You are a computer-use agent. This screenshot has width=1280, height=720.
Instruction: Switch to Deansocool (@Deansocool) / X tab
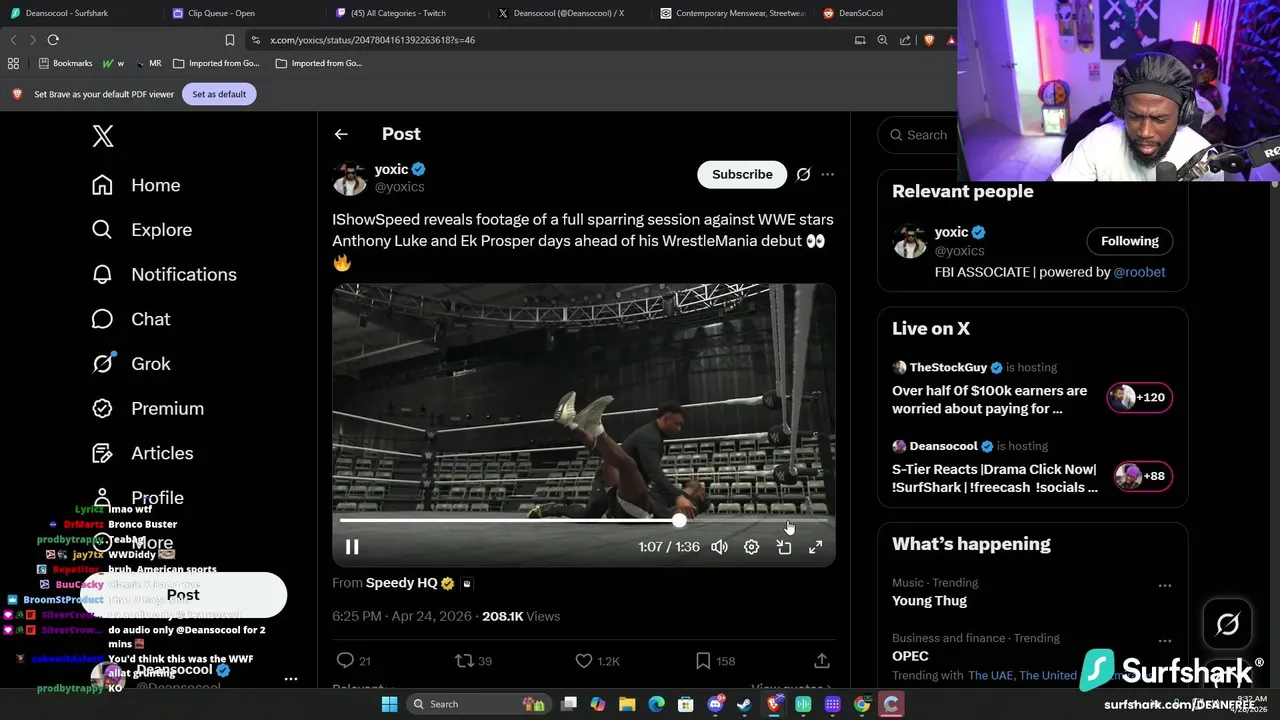click(x=568, y=13)
